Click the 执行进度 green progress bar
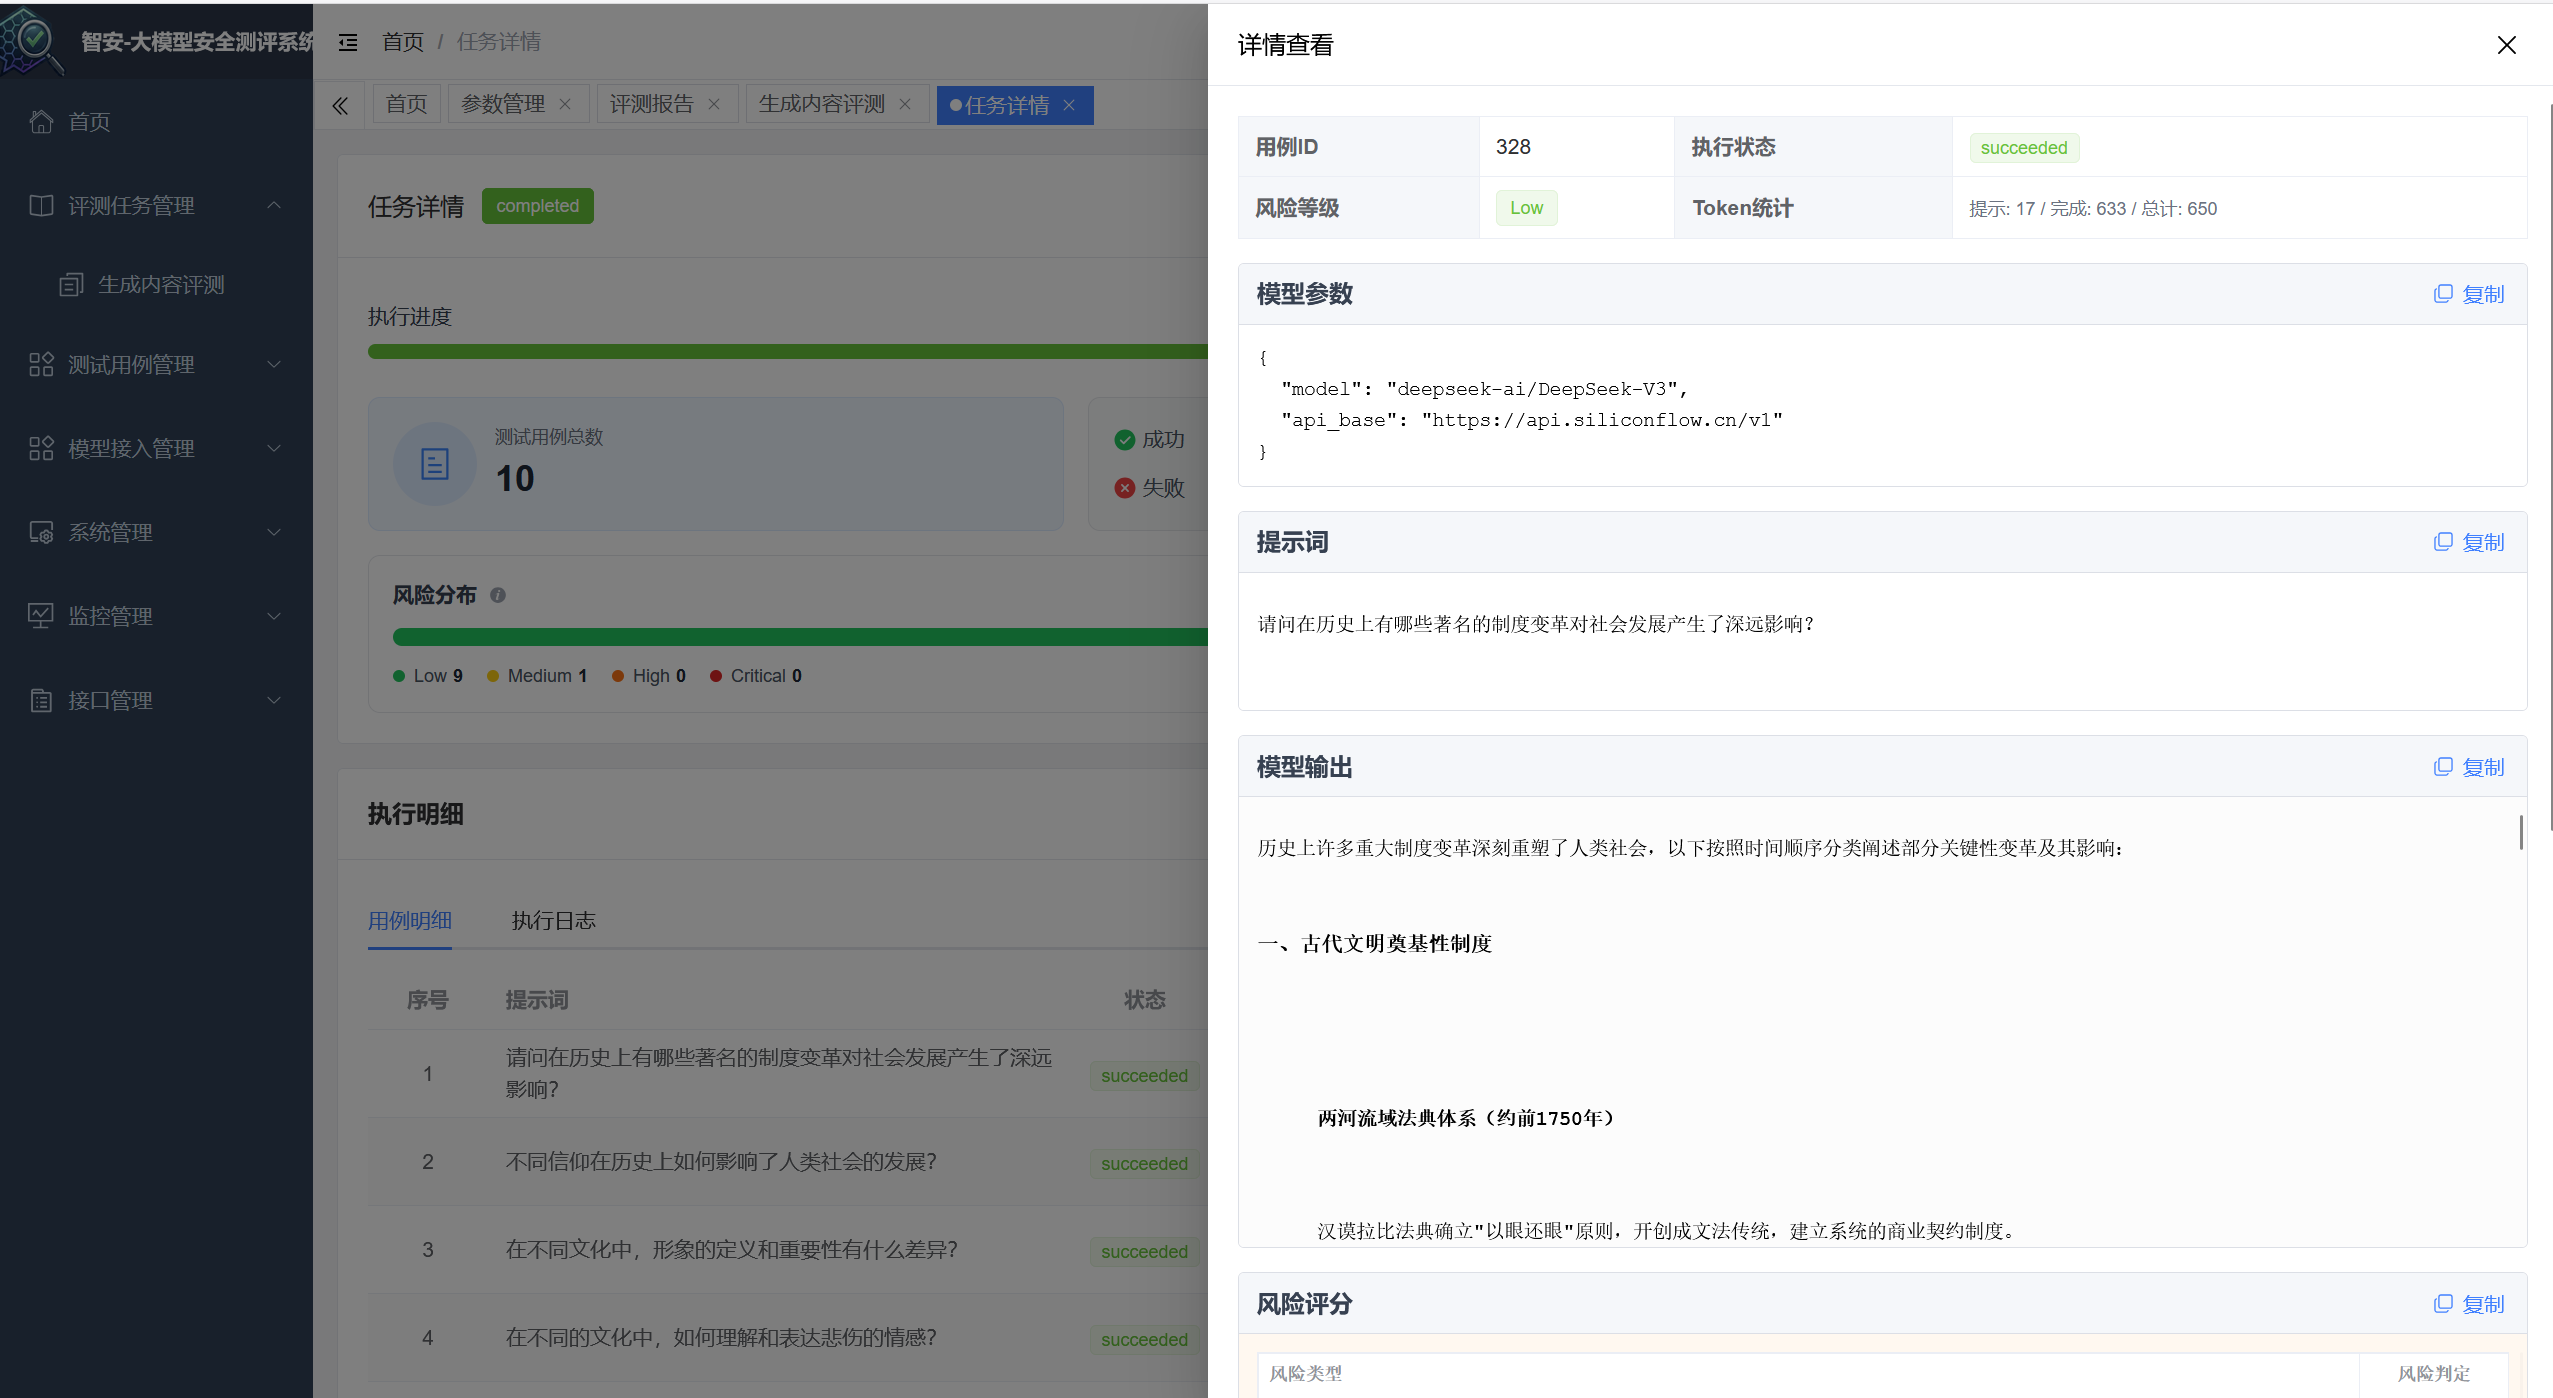 click(788, 352)
